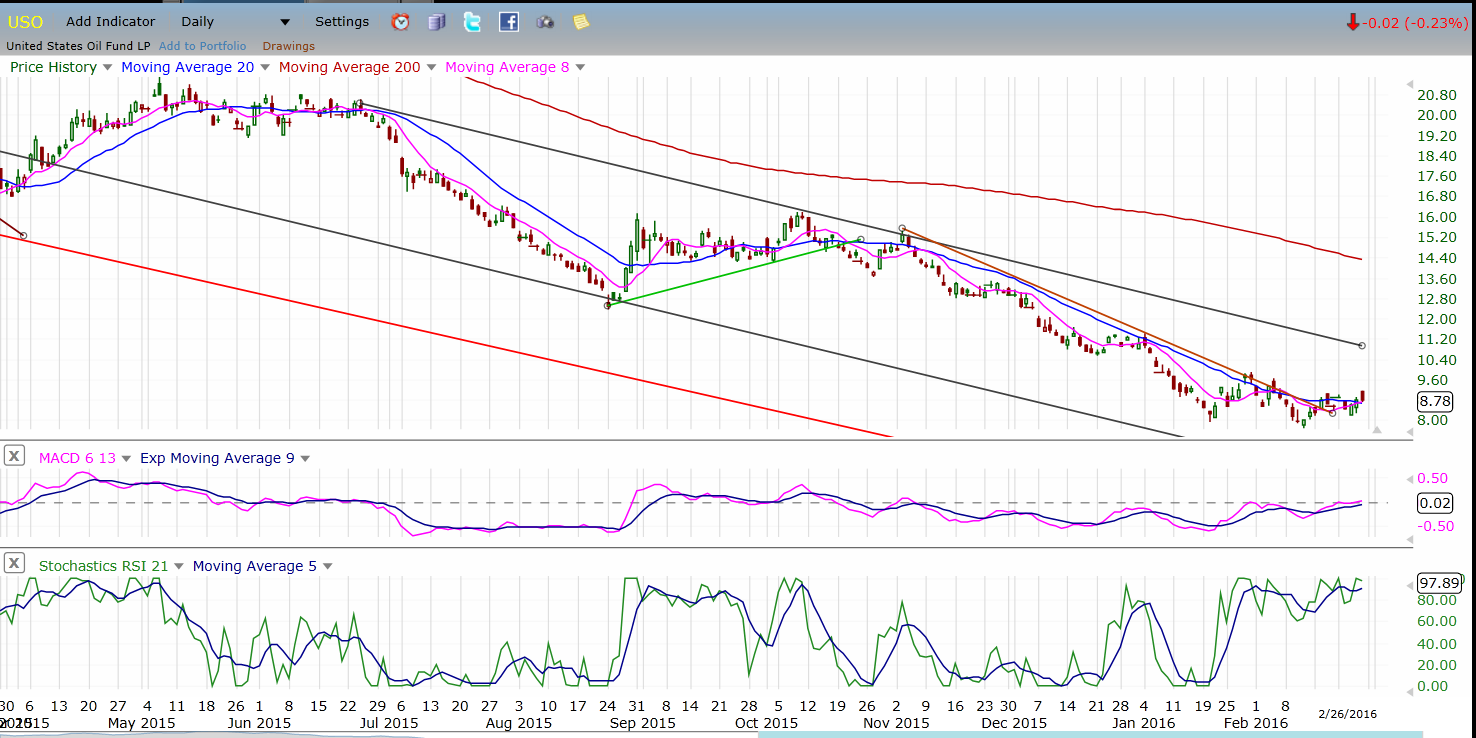The width and height of the screenshot is (1476, 738).
Task: Open the Daily timeframe dropdown
Action: point(236,22)
